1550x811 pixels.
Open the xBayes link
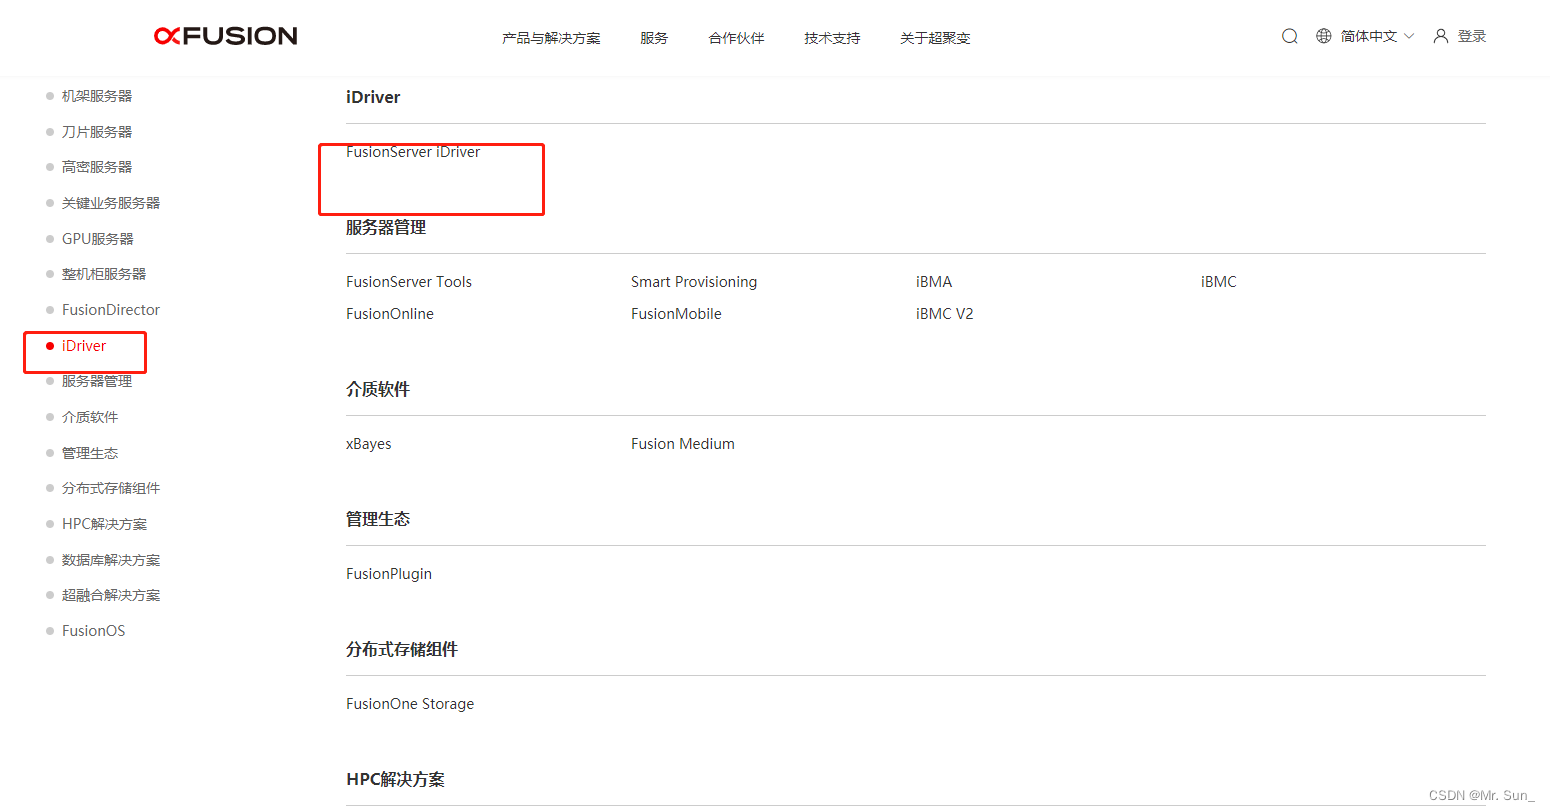tap(369, 444)
